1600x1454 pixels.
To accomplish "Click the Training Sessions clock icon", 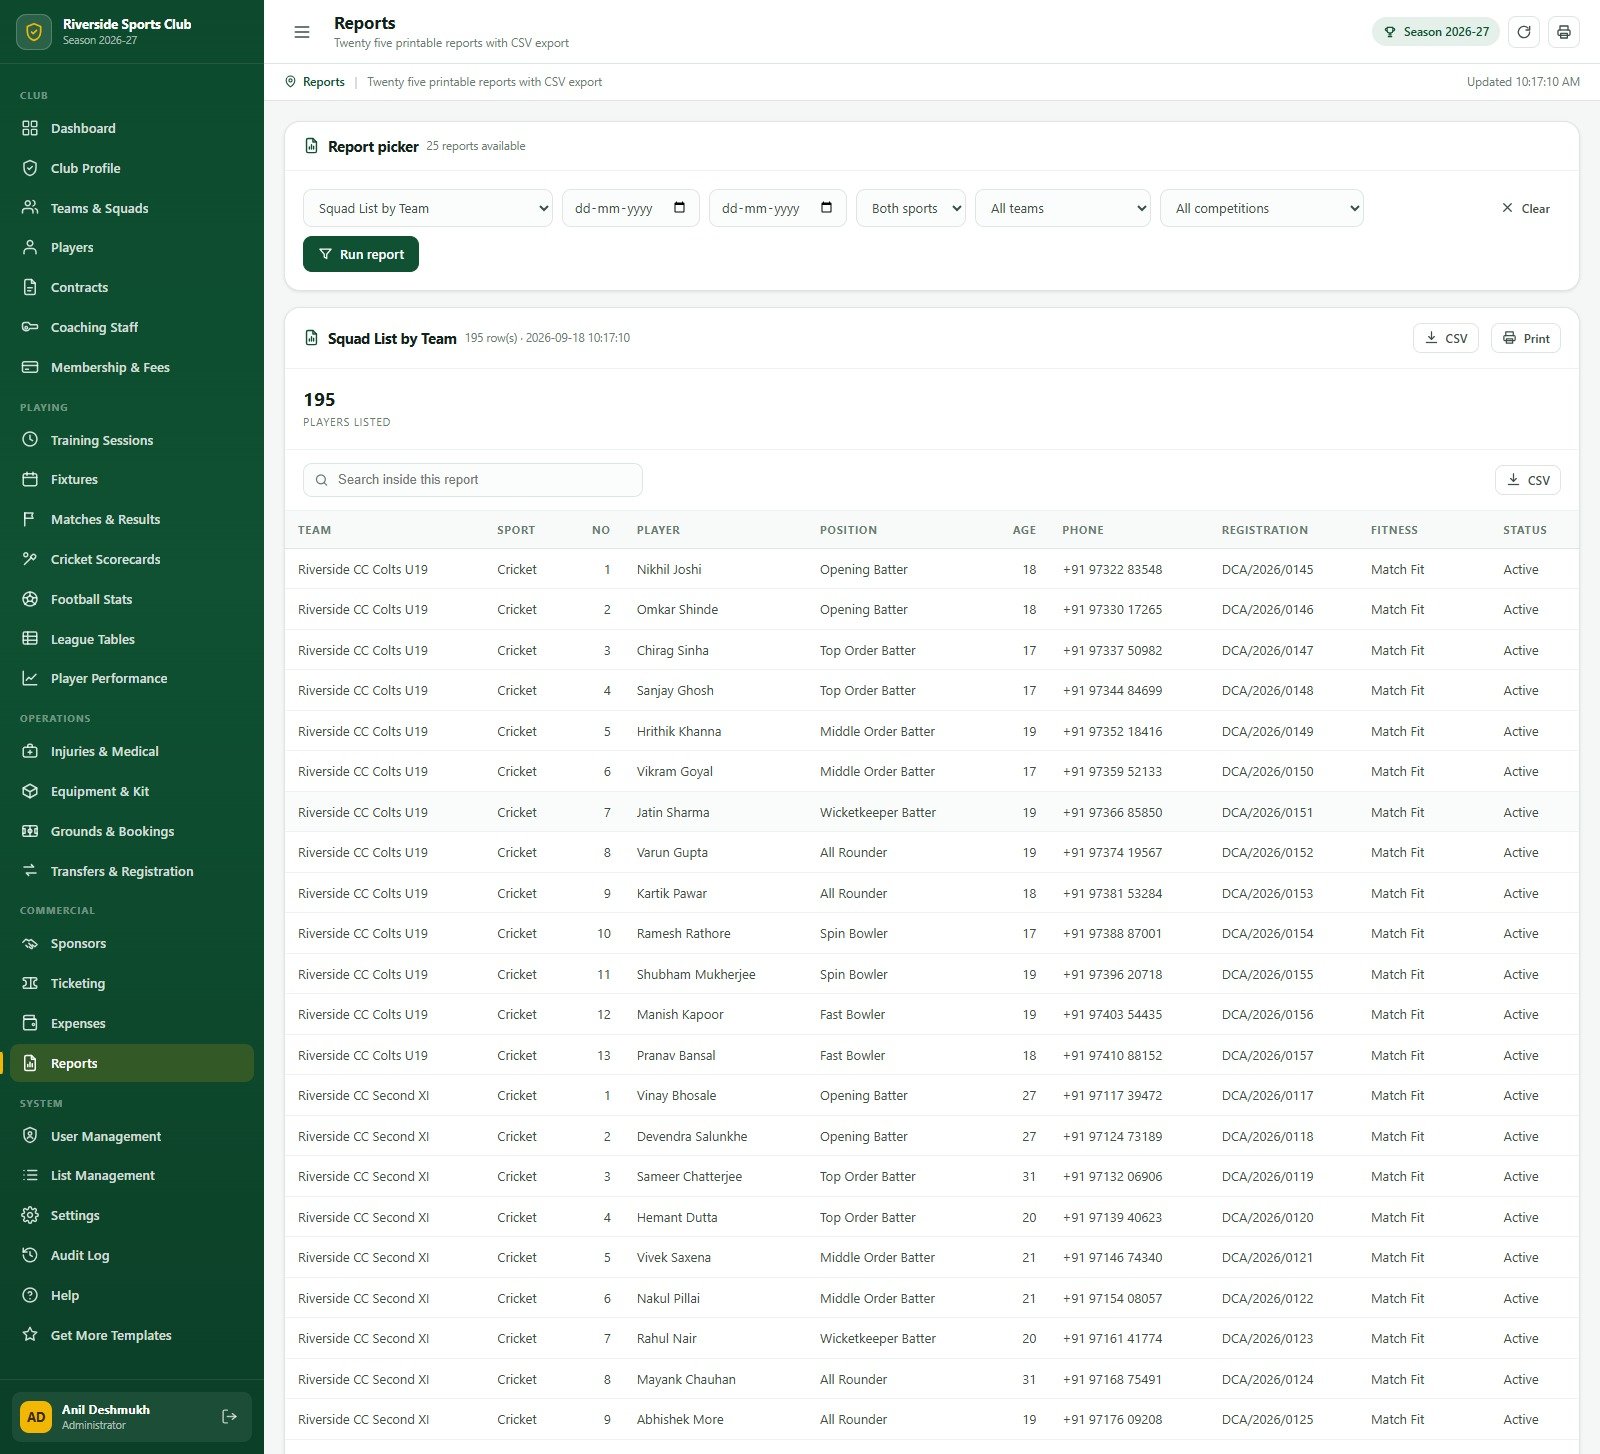I will pos(30,440).
